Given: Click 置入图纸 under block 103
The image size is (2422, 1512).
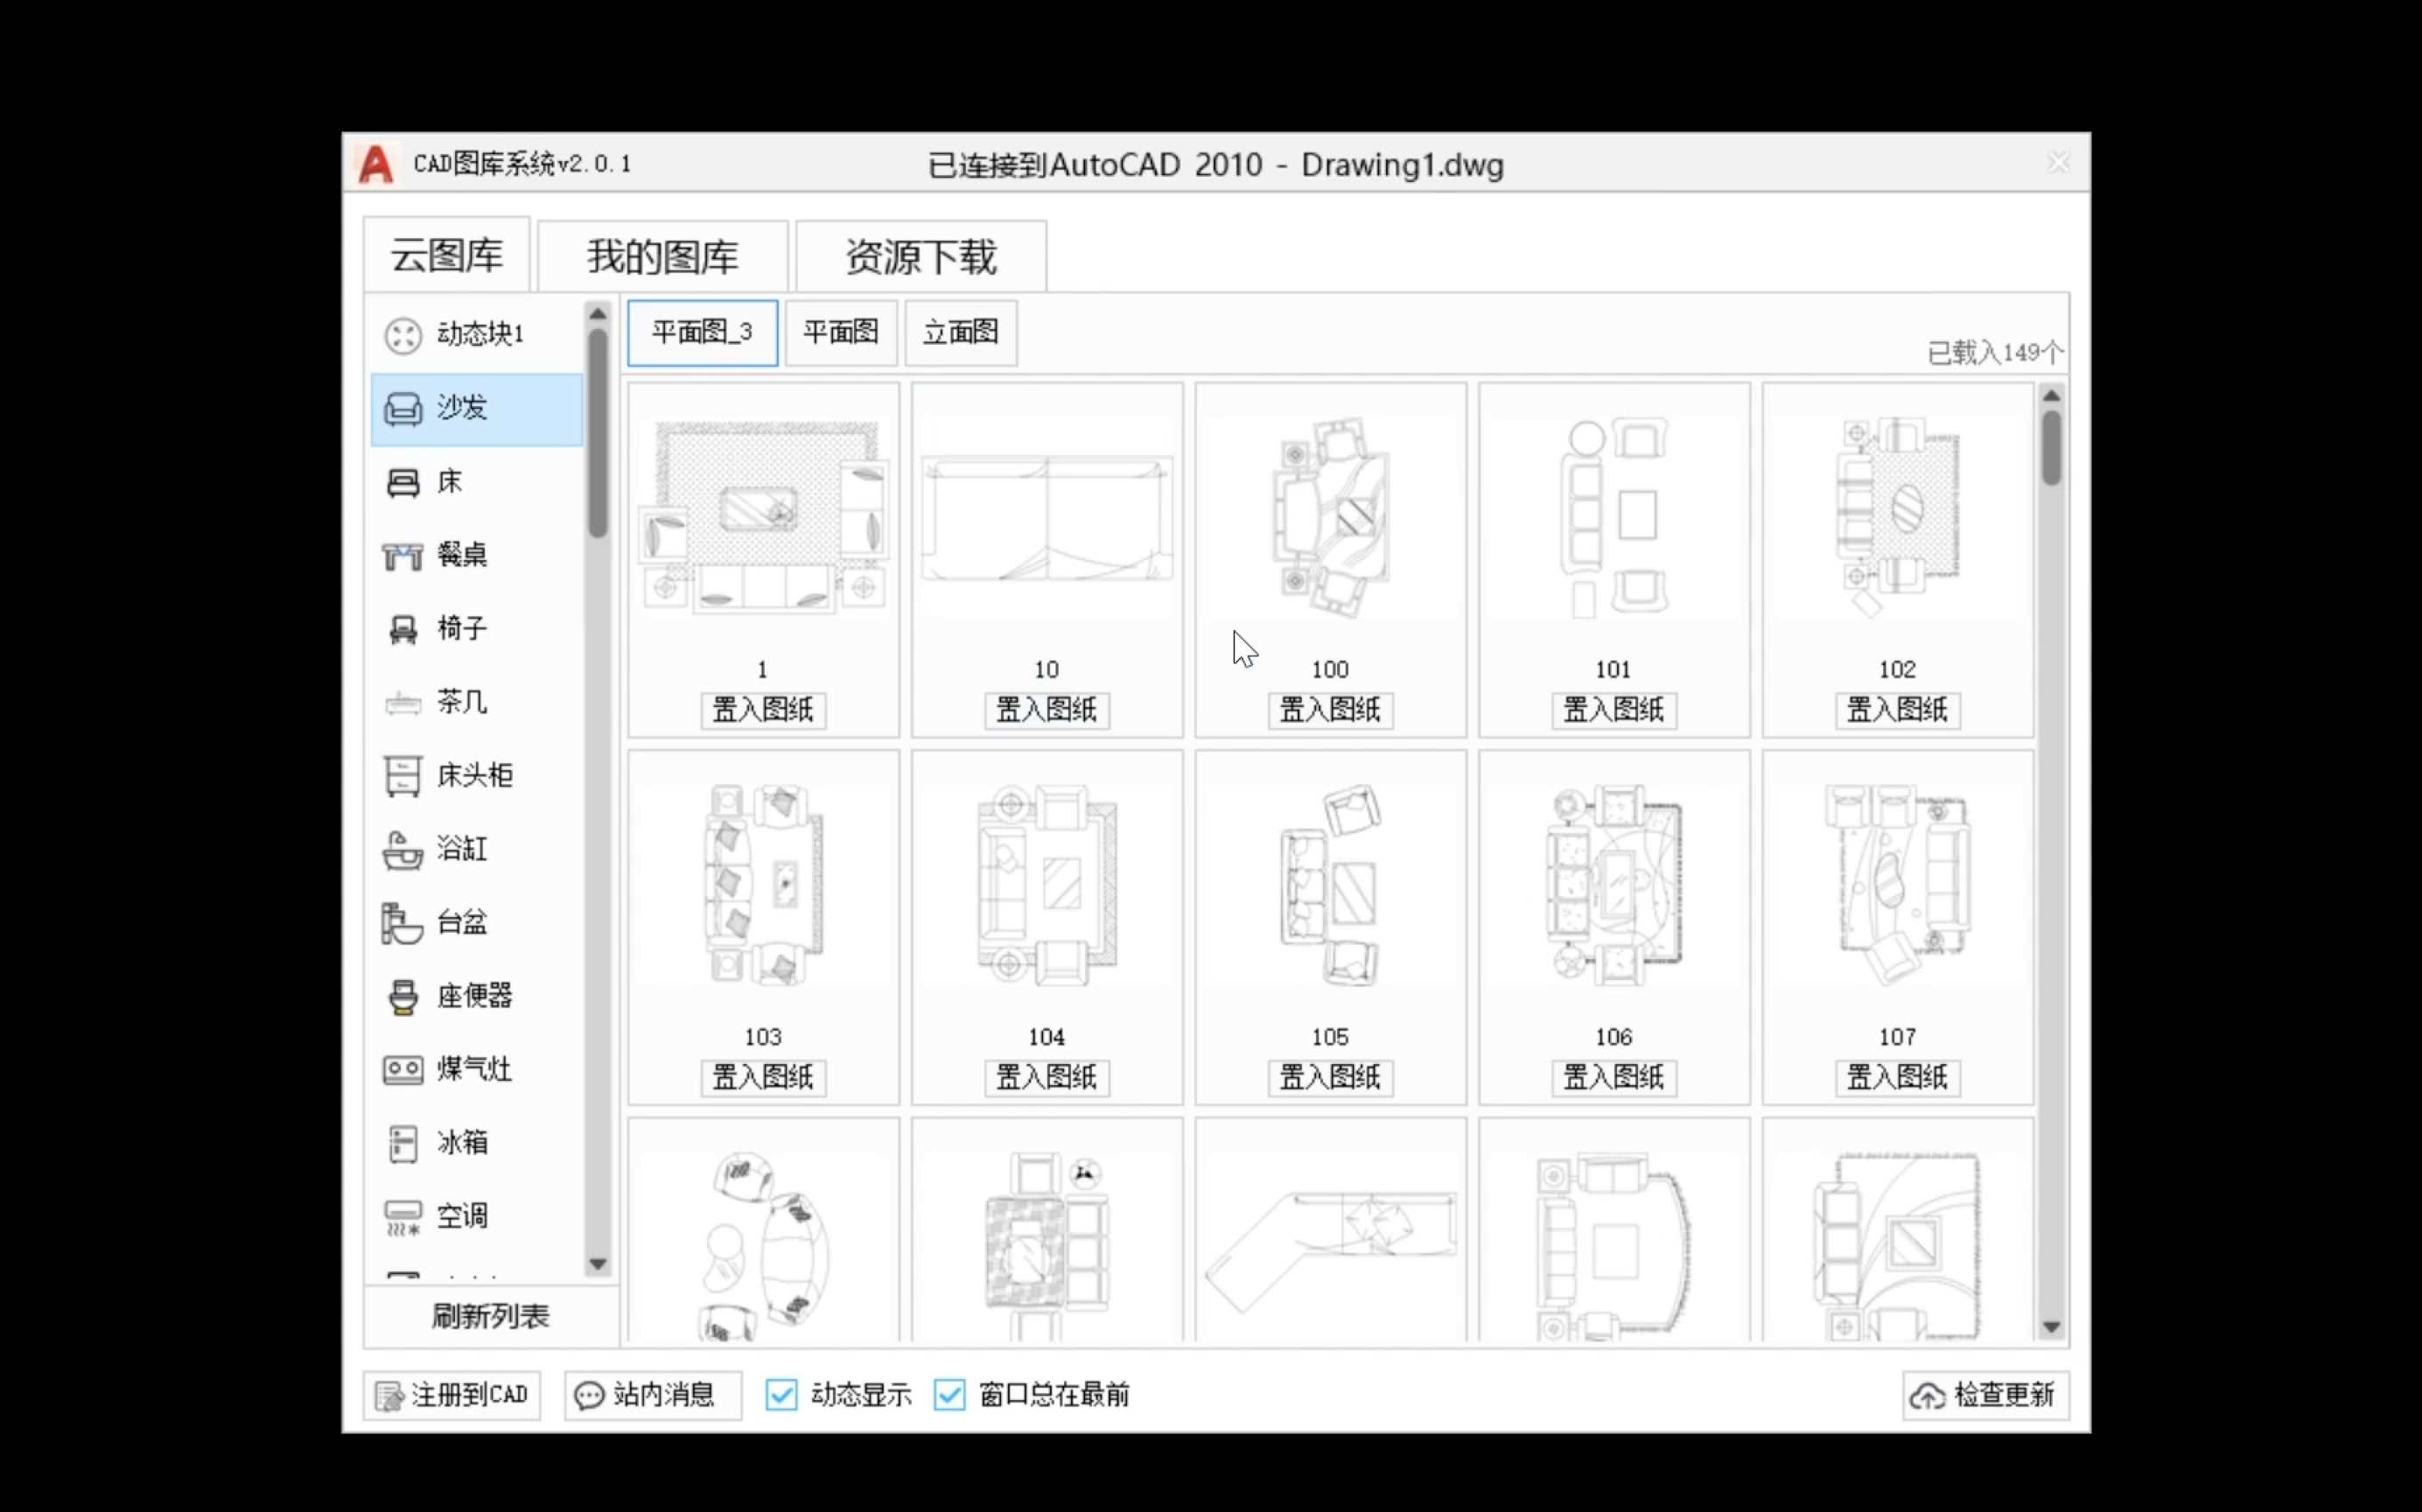Looking at the screenshot, I should click(x=763, y=1077).
